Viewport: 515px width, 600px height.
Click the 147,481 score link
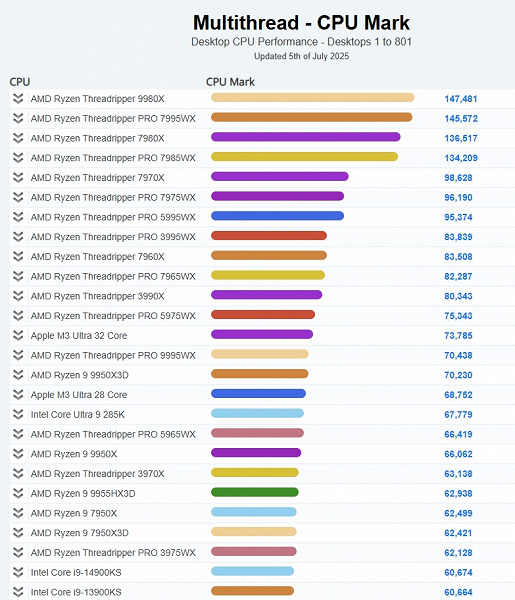(461, 99)
